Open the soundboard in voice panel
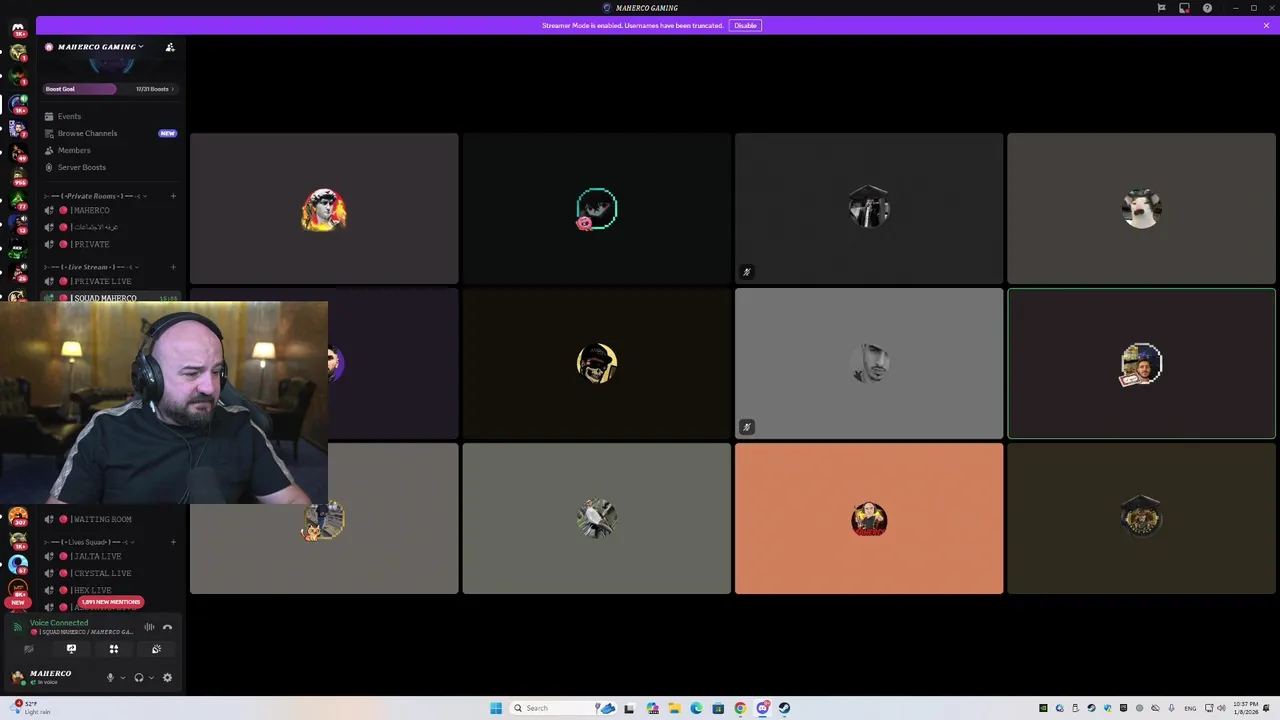 point(156,649)
